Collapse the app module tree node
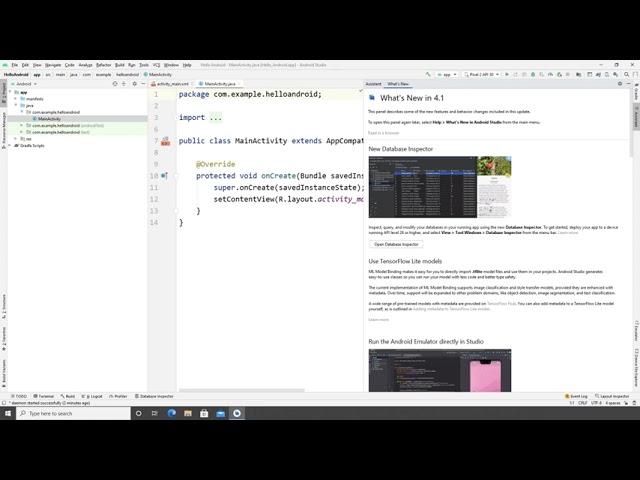 point(10,92)
